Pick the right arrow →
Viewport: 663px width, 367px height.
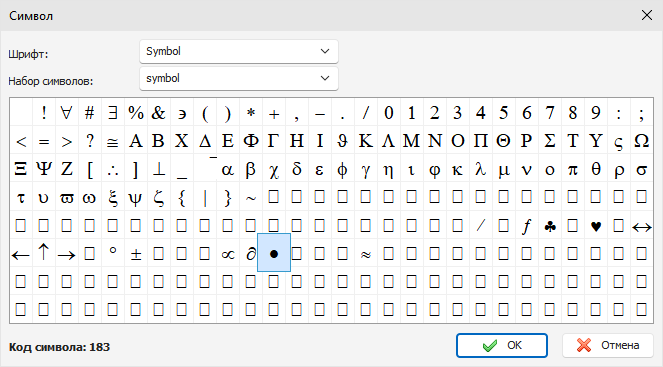click(x=66, y=254)
